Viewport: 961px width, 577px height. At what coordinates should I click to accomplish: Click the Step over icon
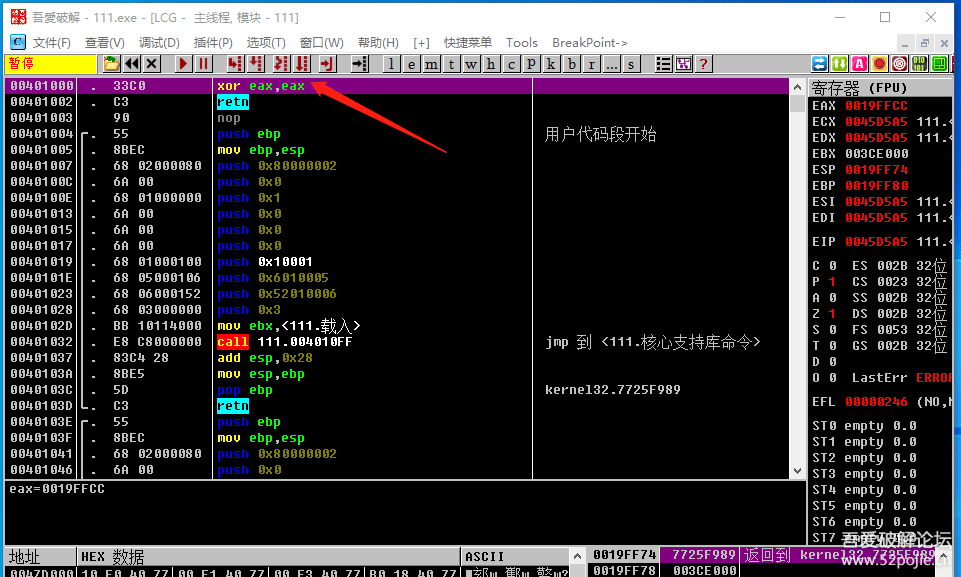[256, 64]
